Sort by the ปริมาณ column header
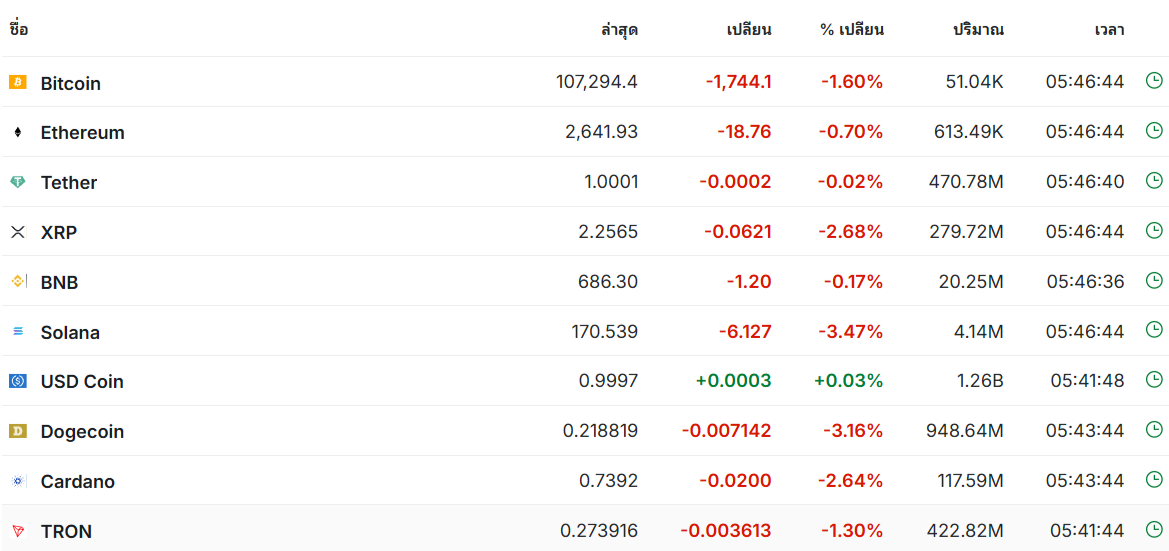Screen dimensions: 1169x551 (x=978, y=30)
